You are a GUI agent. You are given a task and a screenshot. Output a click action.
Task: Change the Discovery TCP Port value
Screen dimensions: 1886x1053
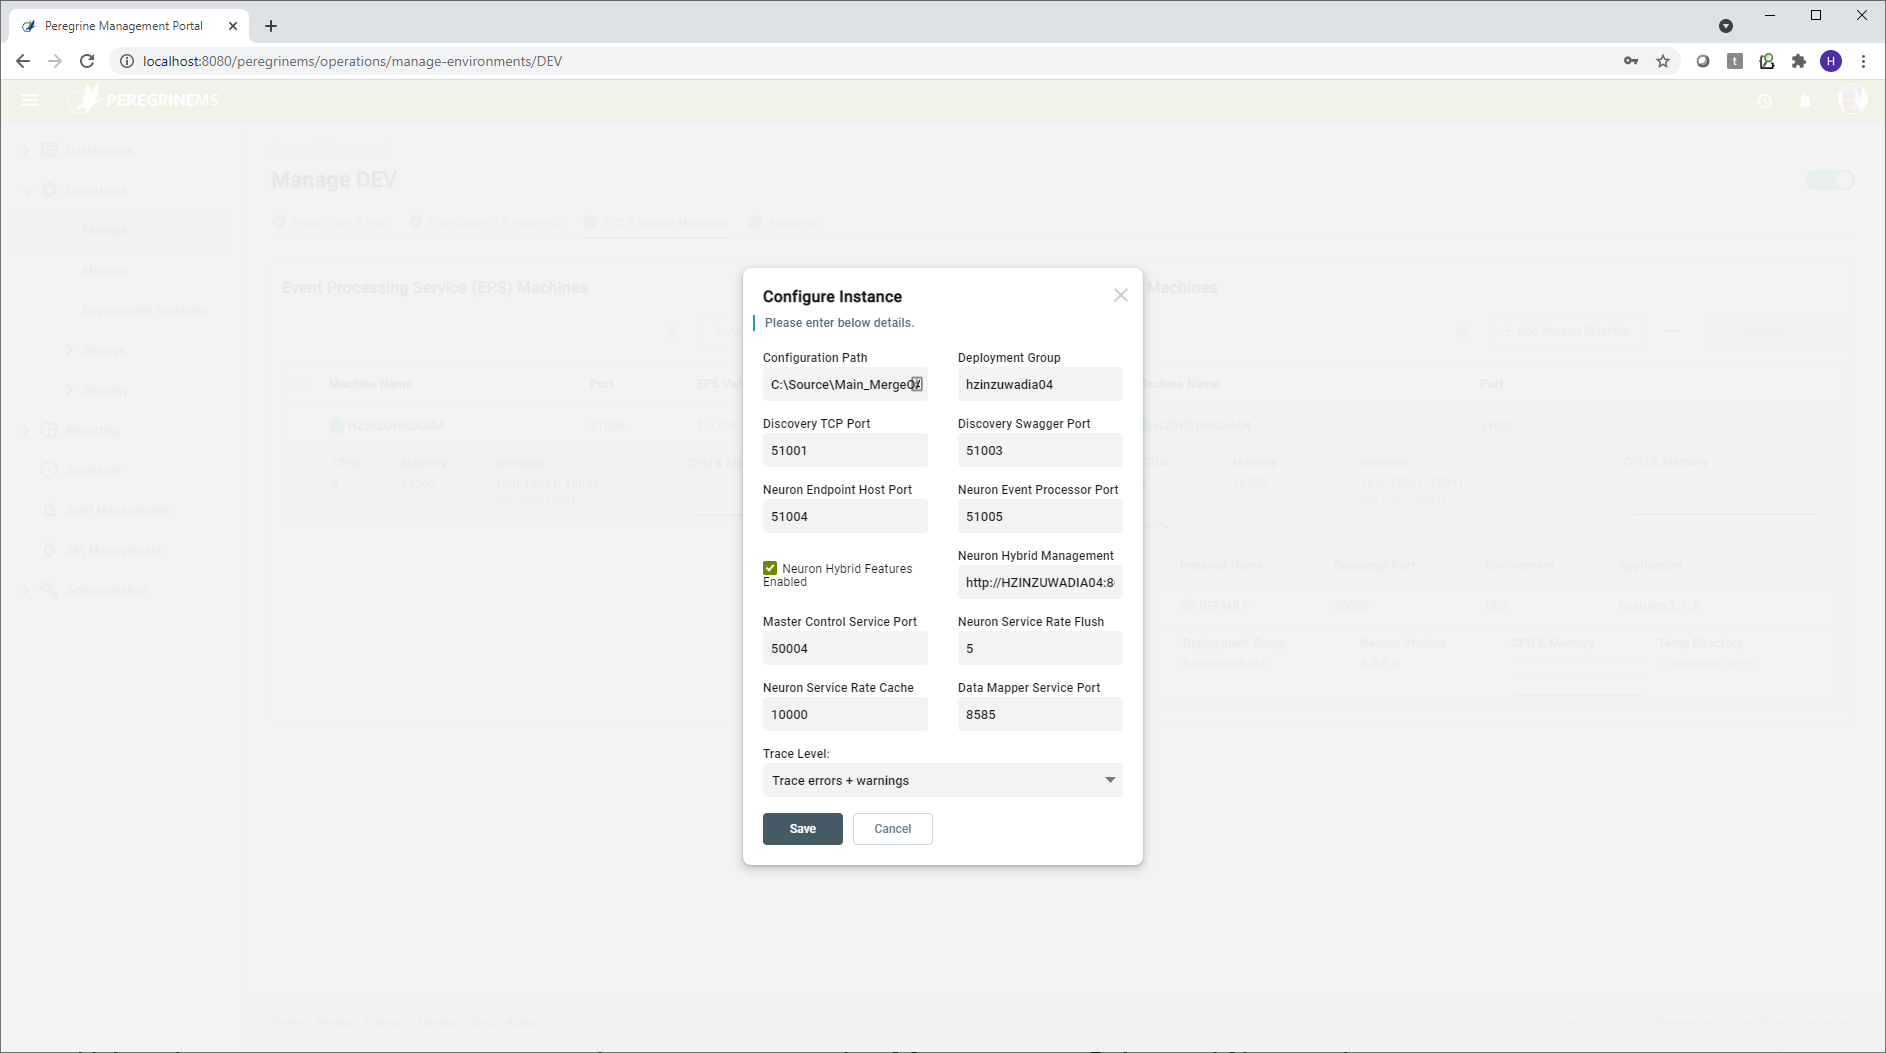(x=845, y=450)
